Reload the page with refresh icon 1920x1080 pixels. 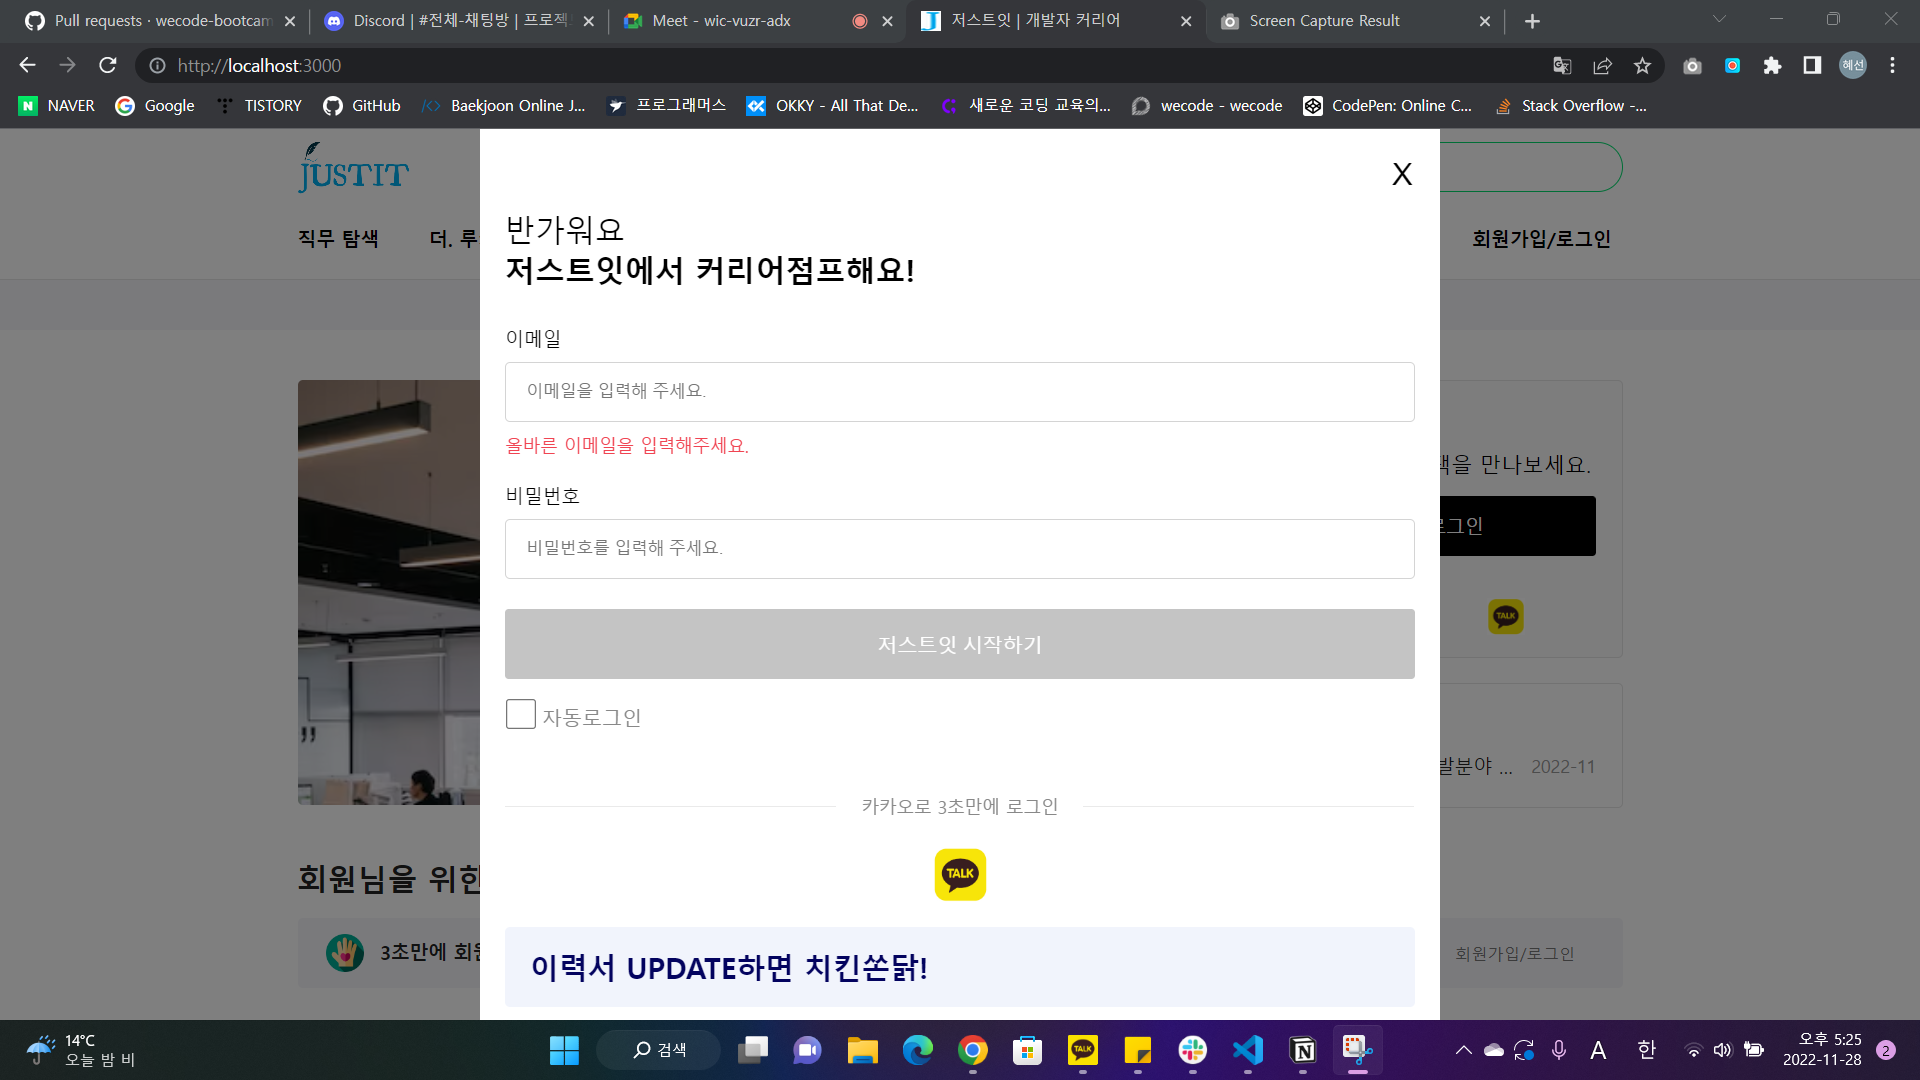108,65
